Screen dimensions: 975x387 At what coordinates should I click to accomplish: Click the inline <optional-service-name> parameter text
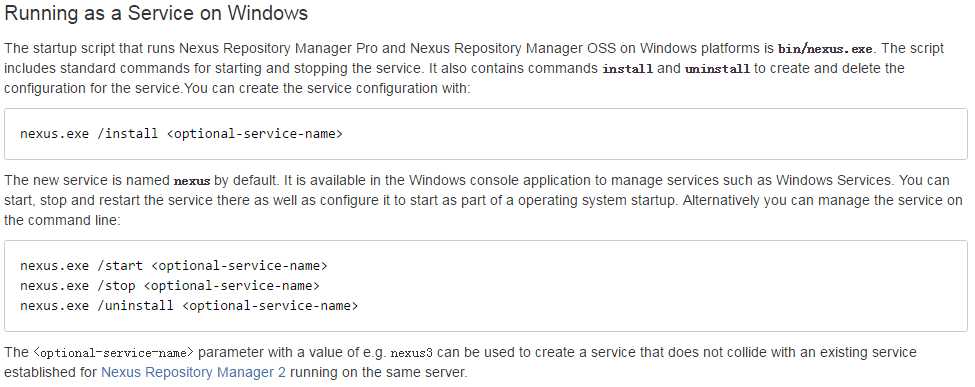113,353
